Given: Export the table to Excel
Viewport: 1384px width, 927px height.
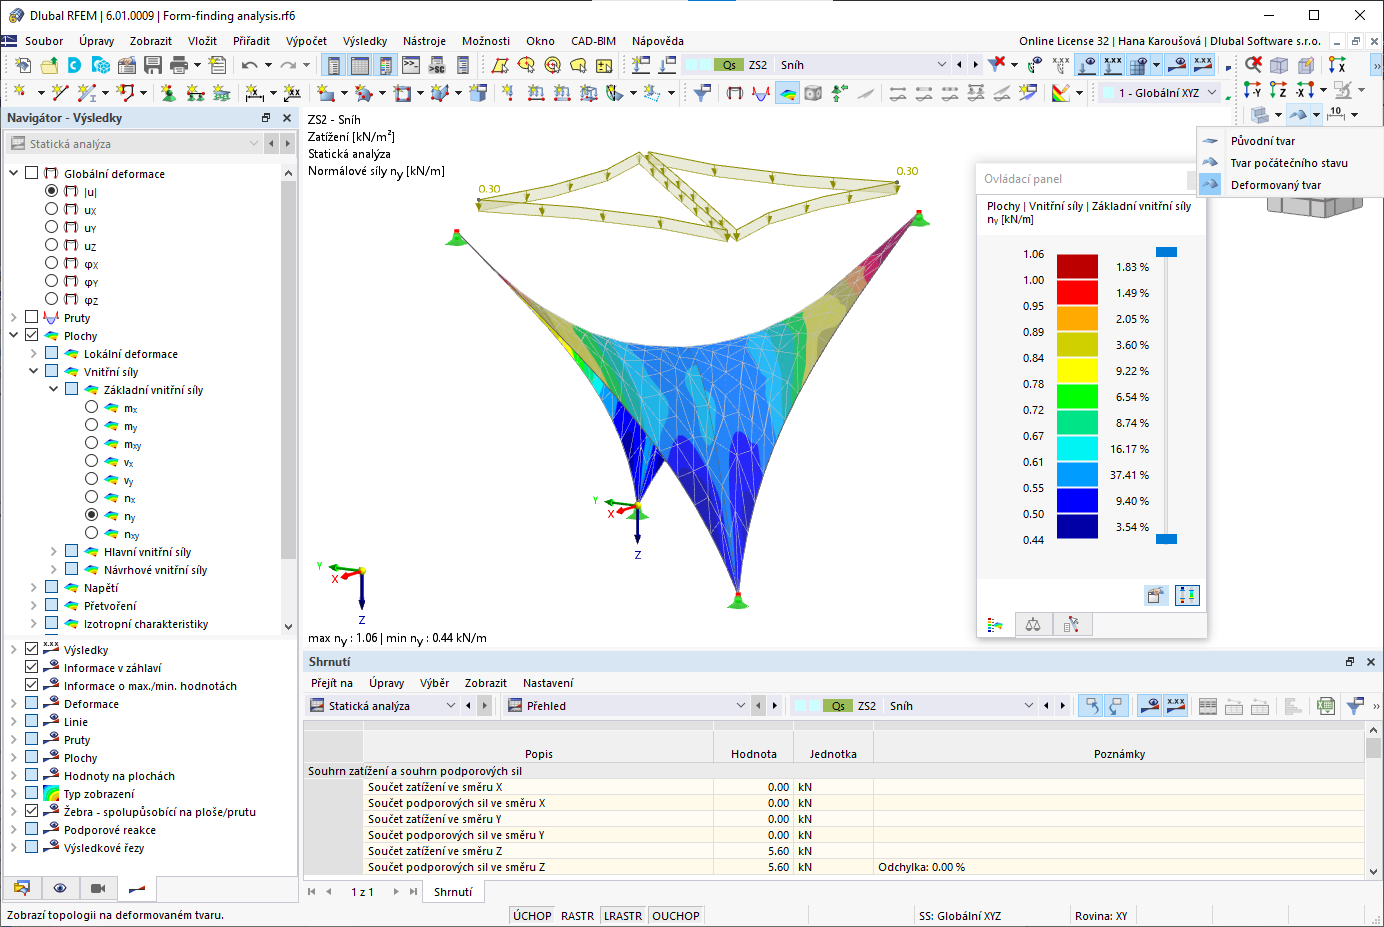Looking at the screenshot, I should 1326,706.
